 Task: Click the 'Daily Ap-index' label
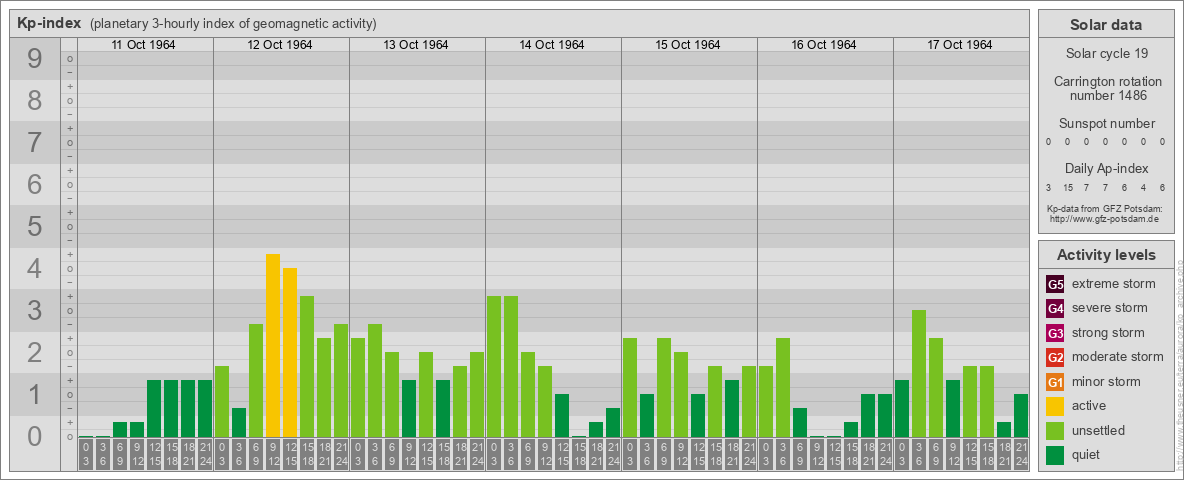point(1106,168)
